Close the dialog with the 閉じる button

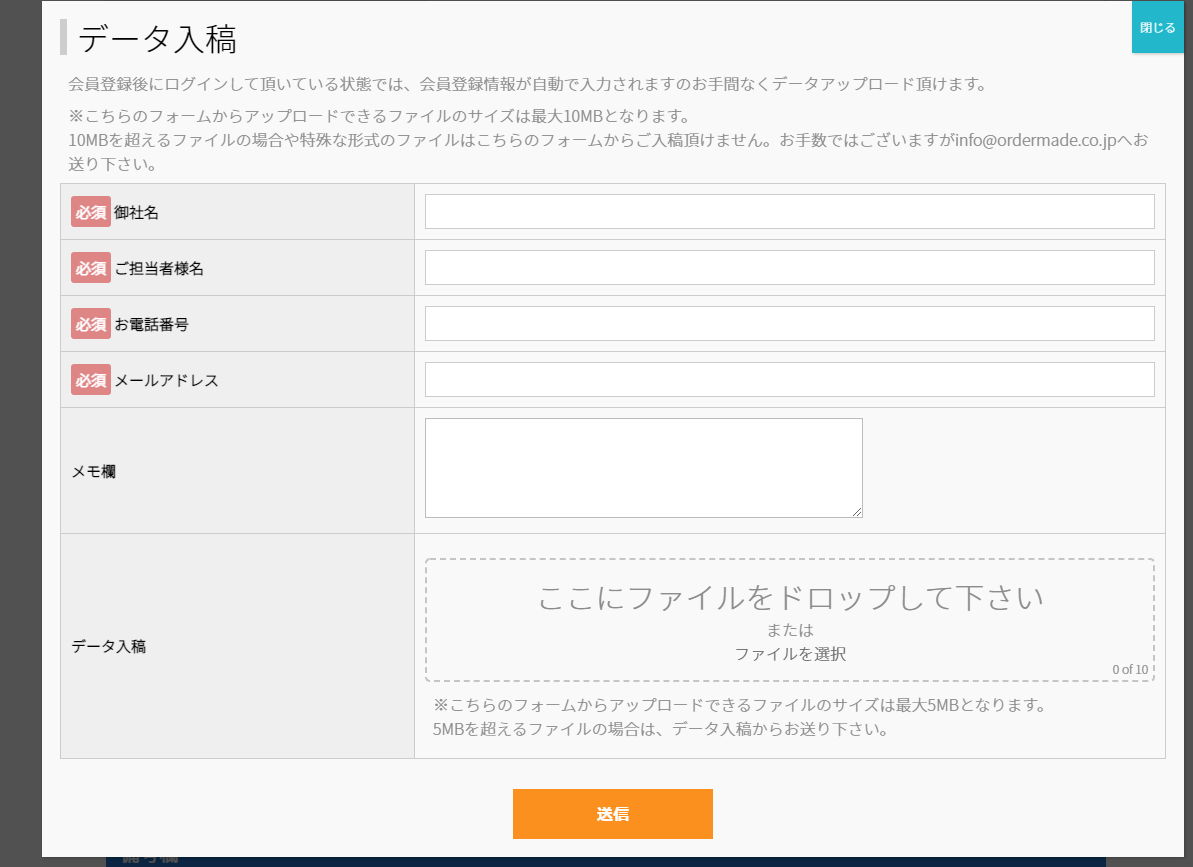pyautogui.click(x=1157, y=28)
